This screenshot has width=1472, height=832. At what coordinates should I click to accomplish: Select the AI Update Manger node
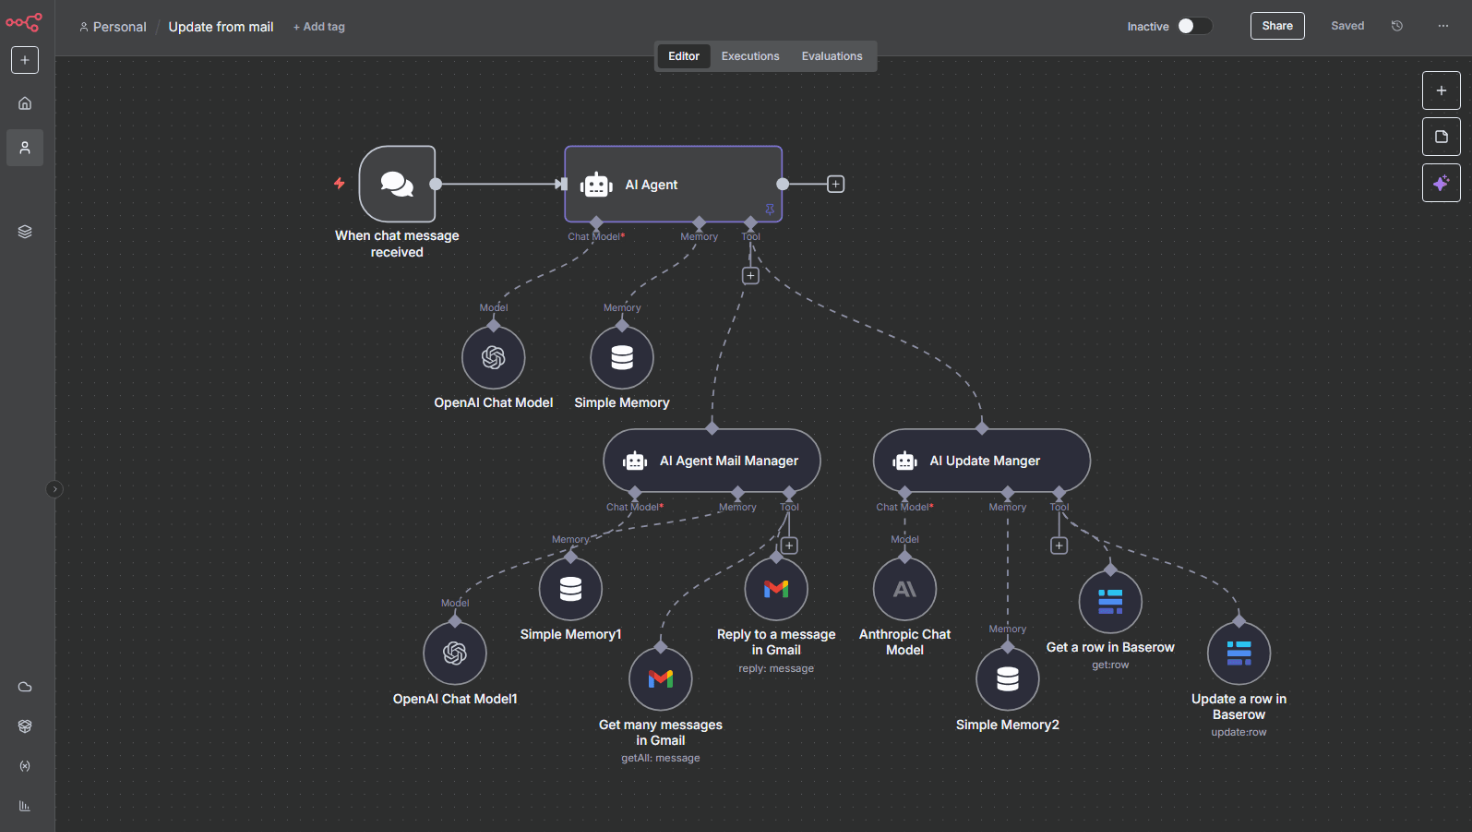click(982, 461)
